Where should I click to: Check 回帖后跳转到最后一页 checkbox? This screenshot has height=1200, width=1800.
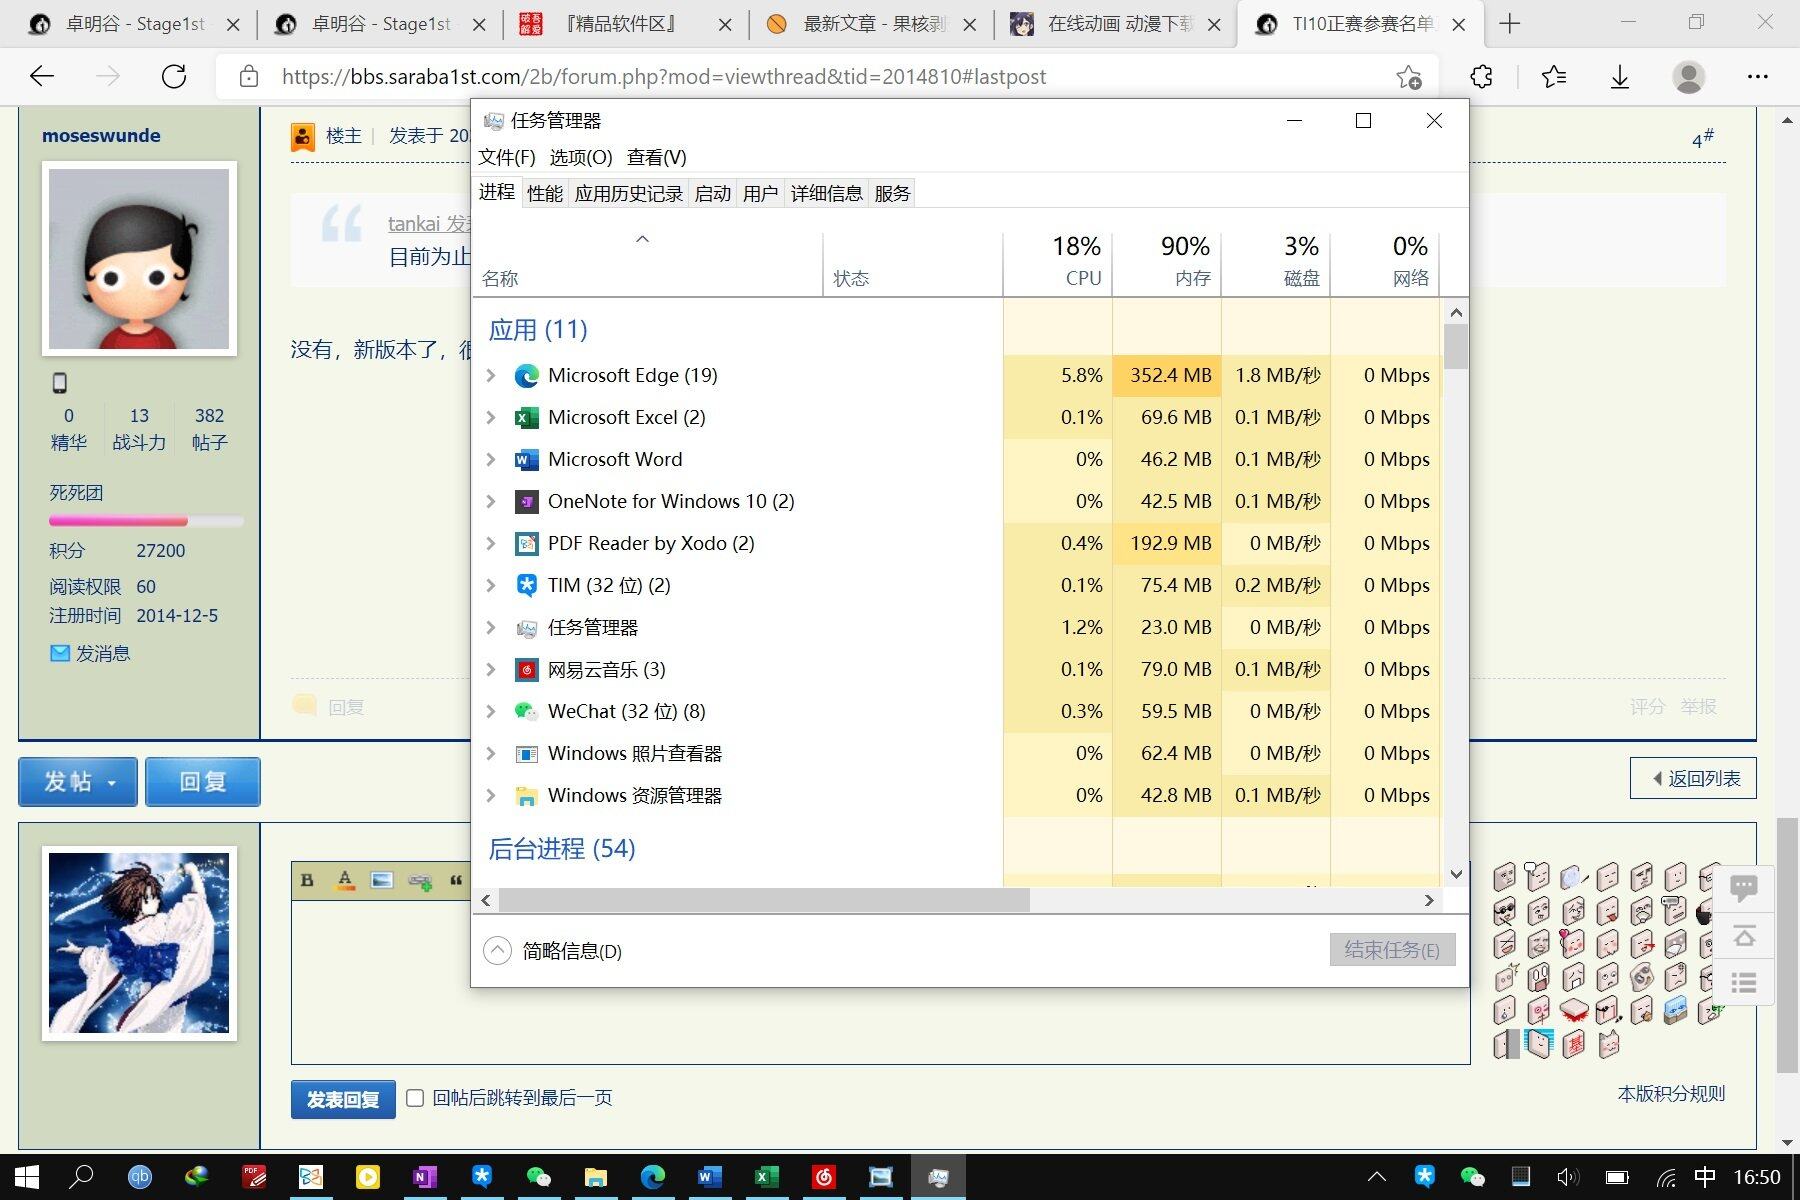point(415,1098)
